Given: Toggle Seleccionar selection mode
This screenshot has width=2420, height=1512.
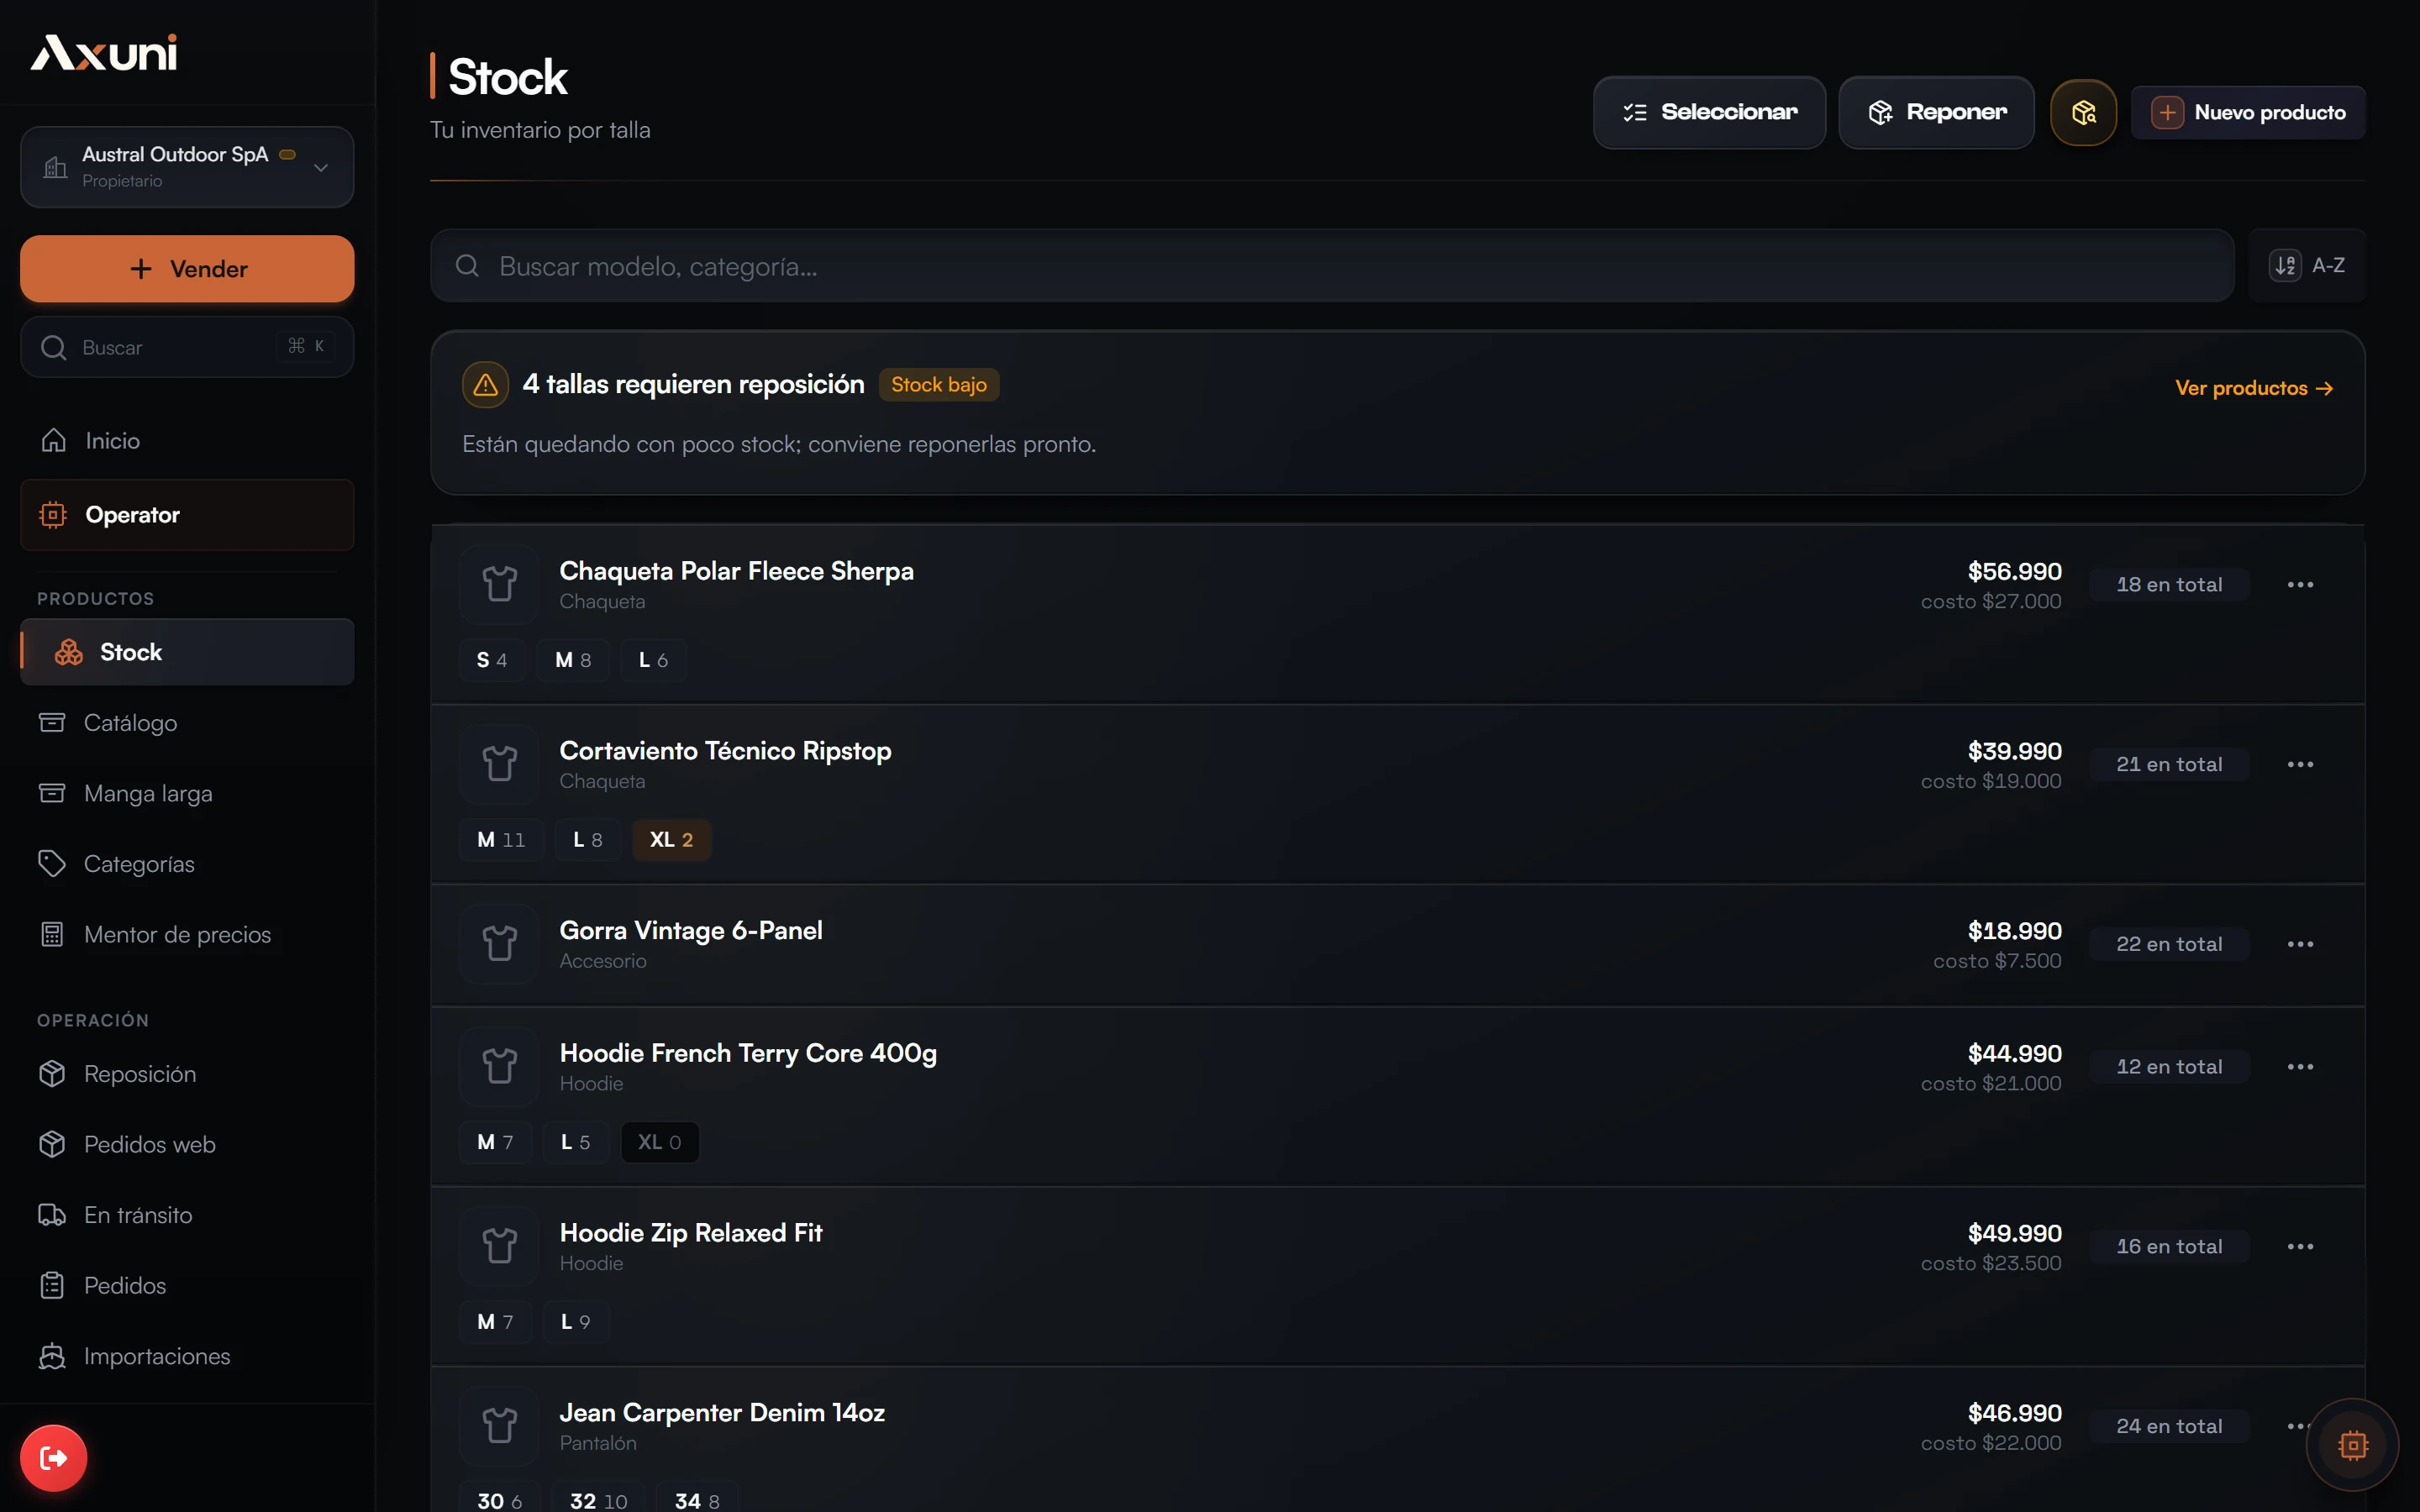Looking at the screenshot, I should pyautogui.click(x=1709, y=112).
